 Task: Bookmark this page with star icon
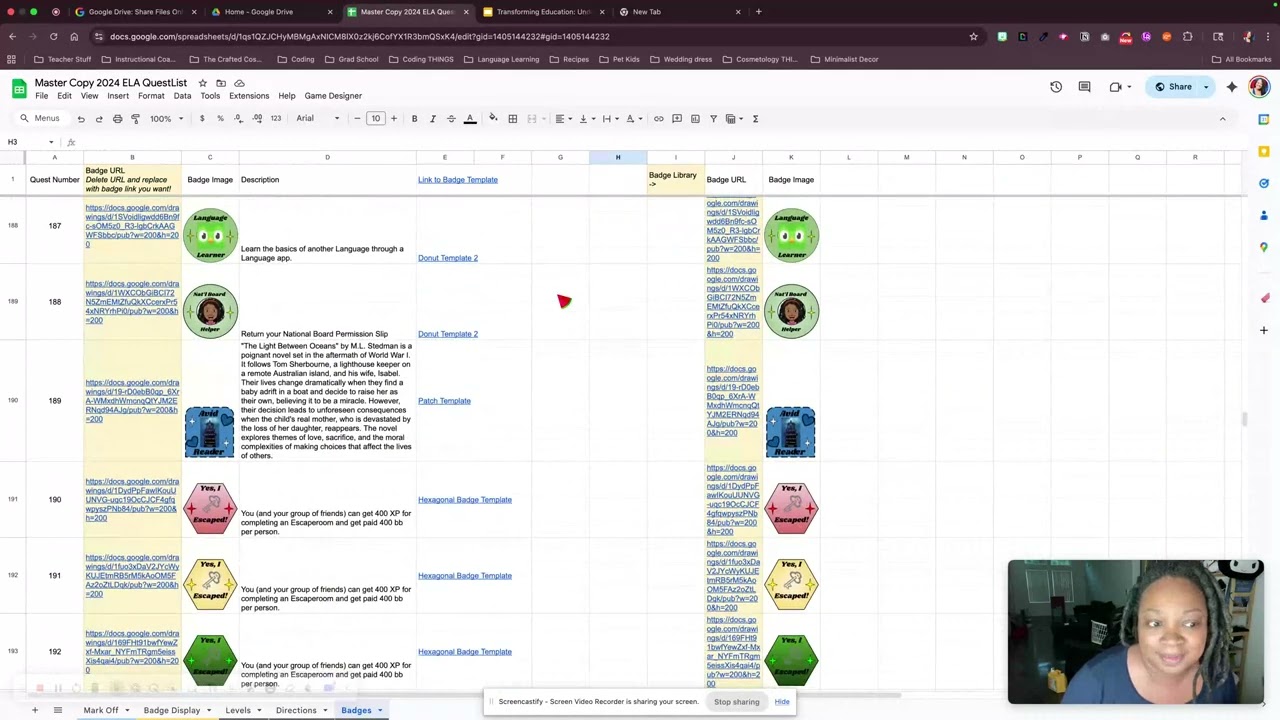click(x=973, y=37)
